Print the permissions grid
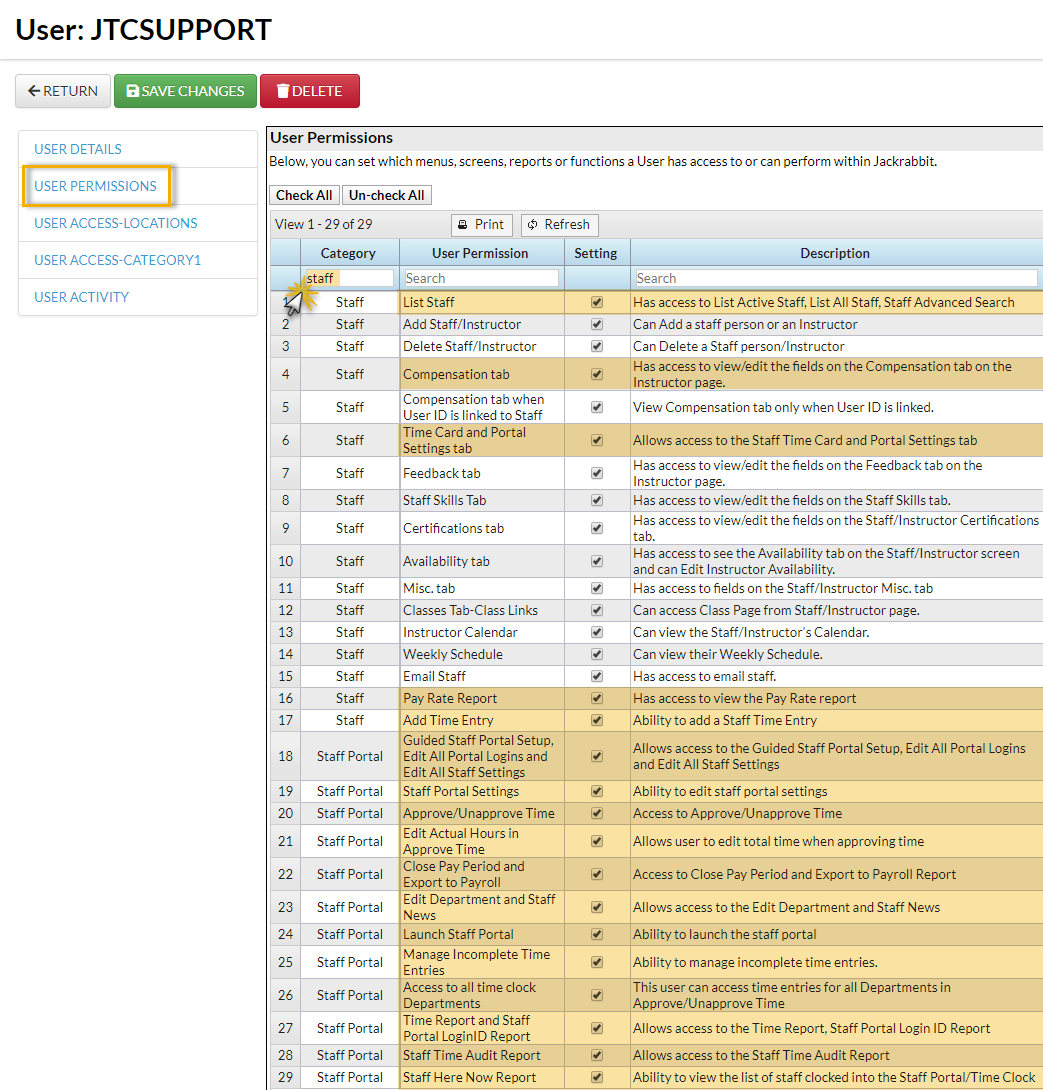Screen dimensions: 1043x1090 pos(481,225)
